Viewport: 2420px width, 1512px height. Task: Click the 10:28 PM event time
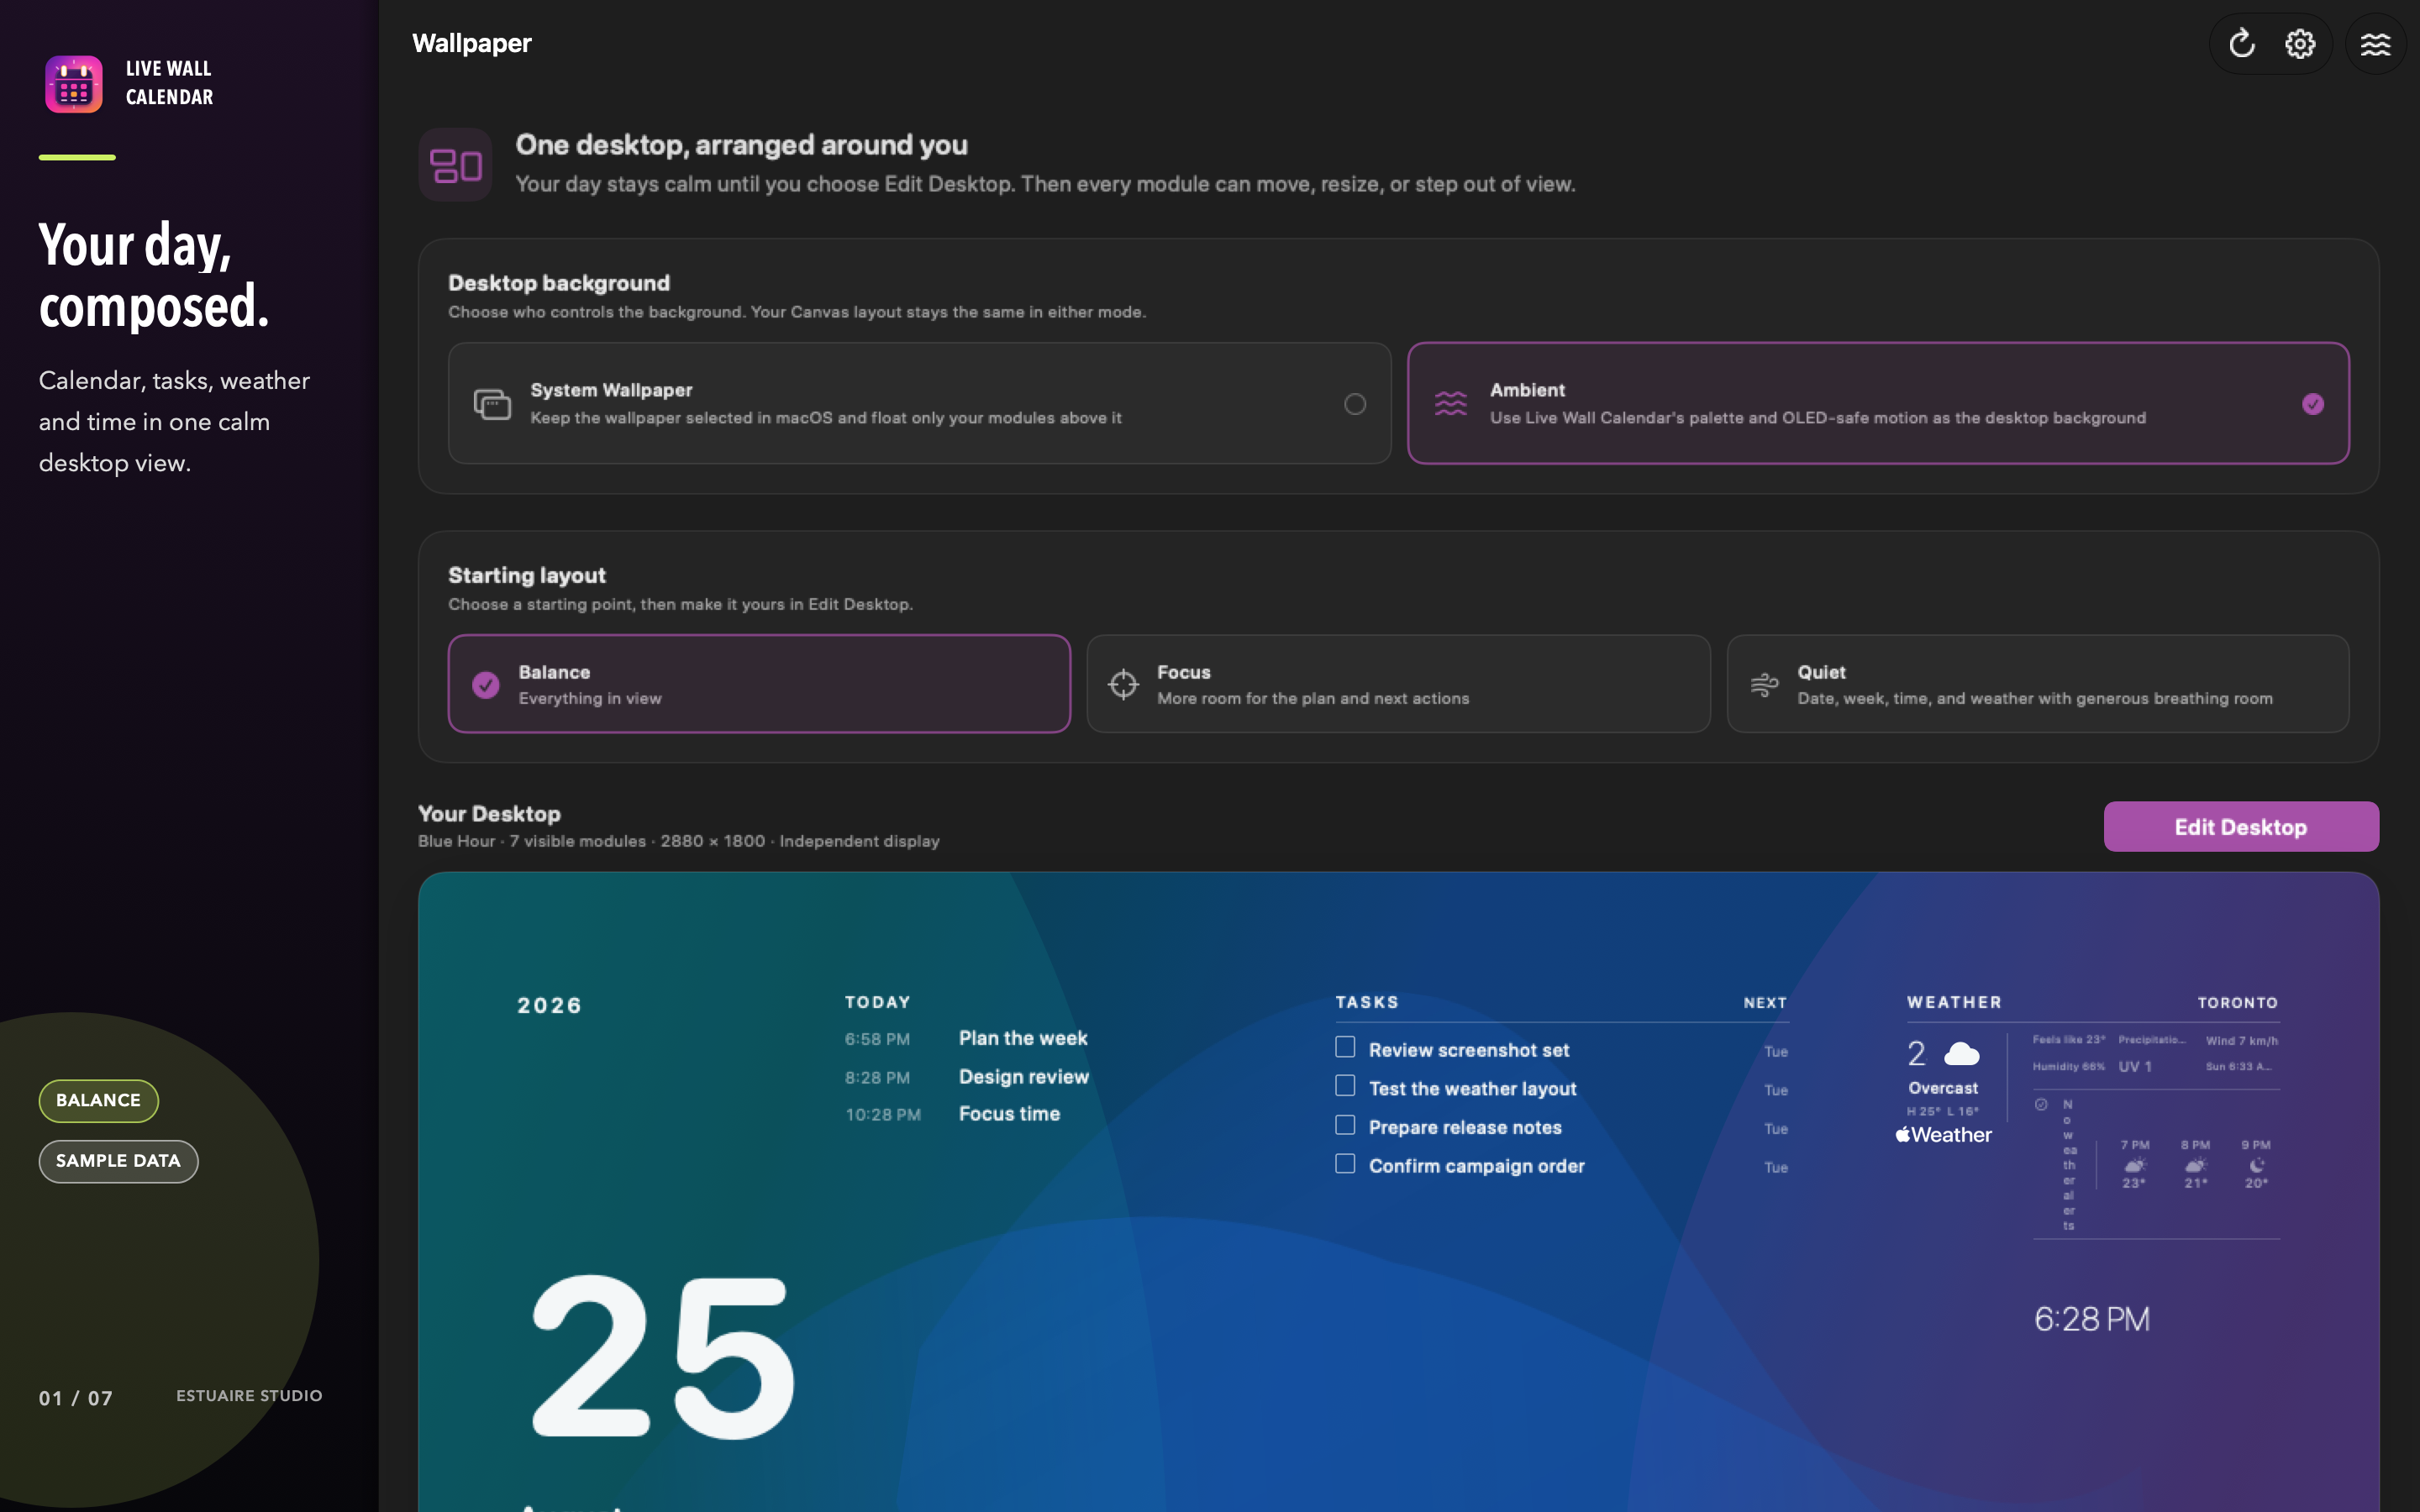(x=883, y=1115)
